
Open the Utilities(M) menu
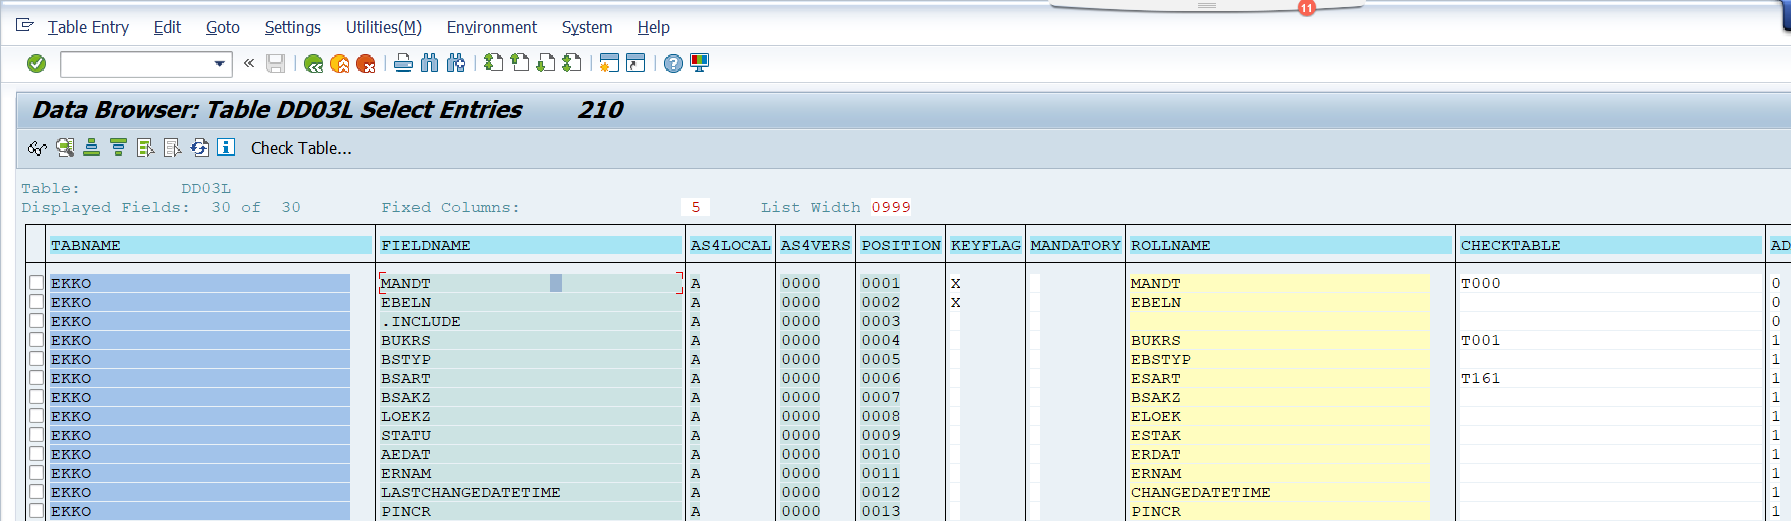(x=383, y=27)
